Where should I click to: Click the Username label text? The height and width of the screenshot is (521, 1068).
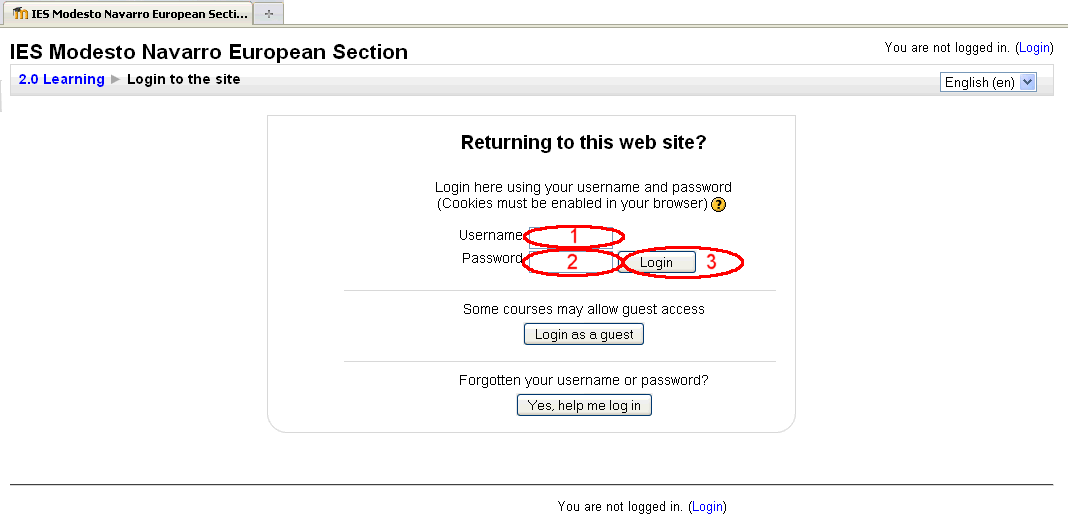click(x=491, y=235)
